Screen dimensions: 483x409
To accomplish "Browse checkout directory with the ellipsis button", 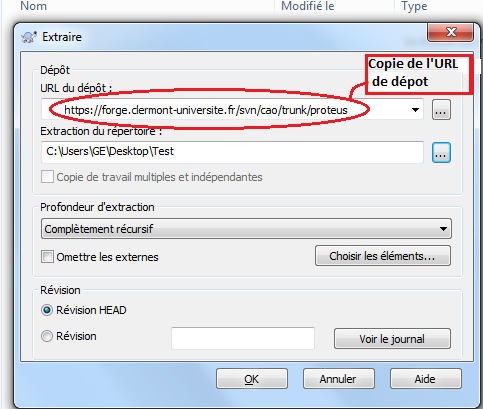I will (441, 153).
